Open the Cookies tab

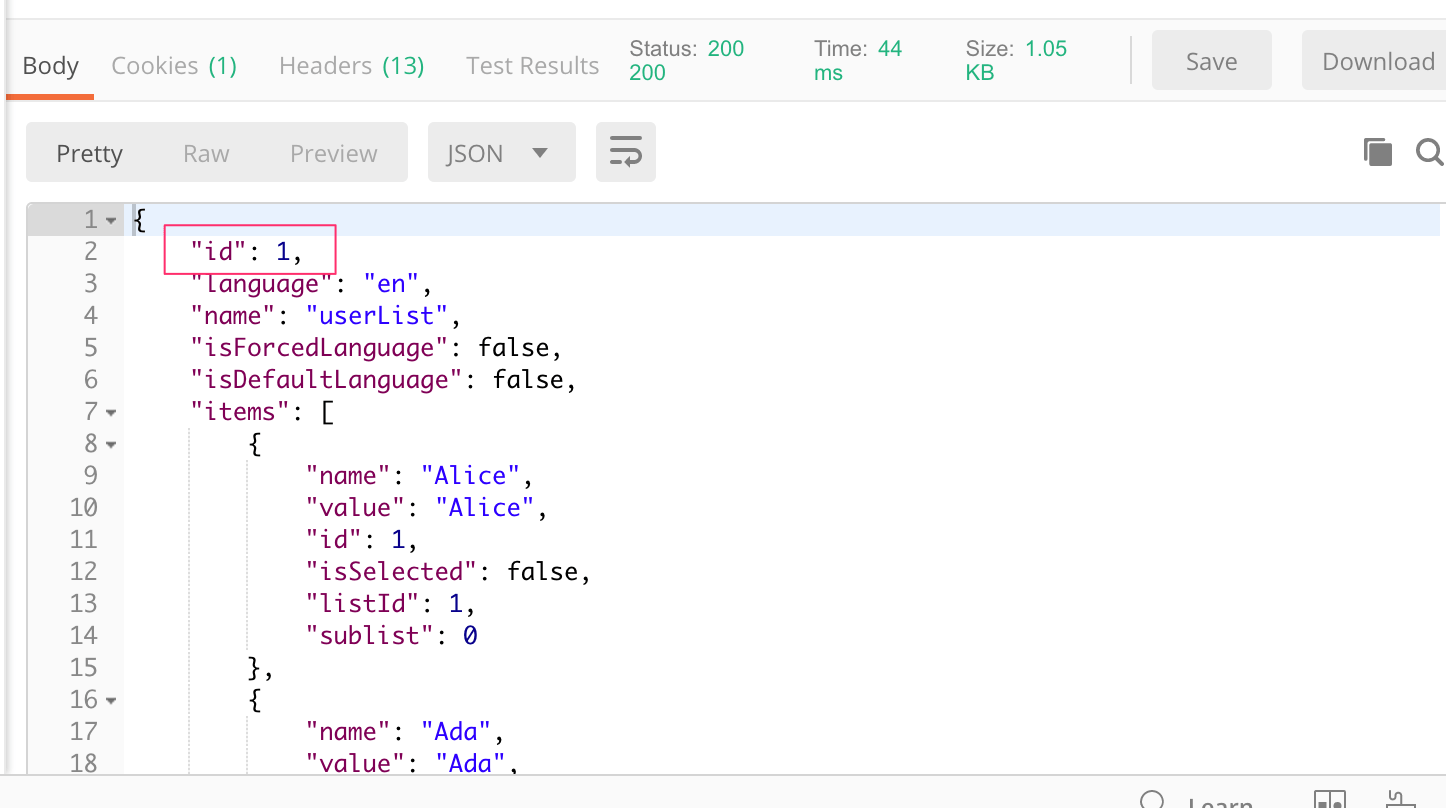174,66
